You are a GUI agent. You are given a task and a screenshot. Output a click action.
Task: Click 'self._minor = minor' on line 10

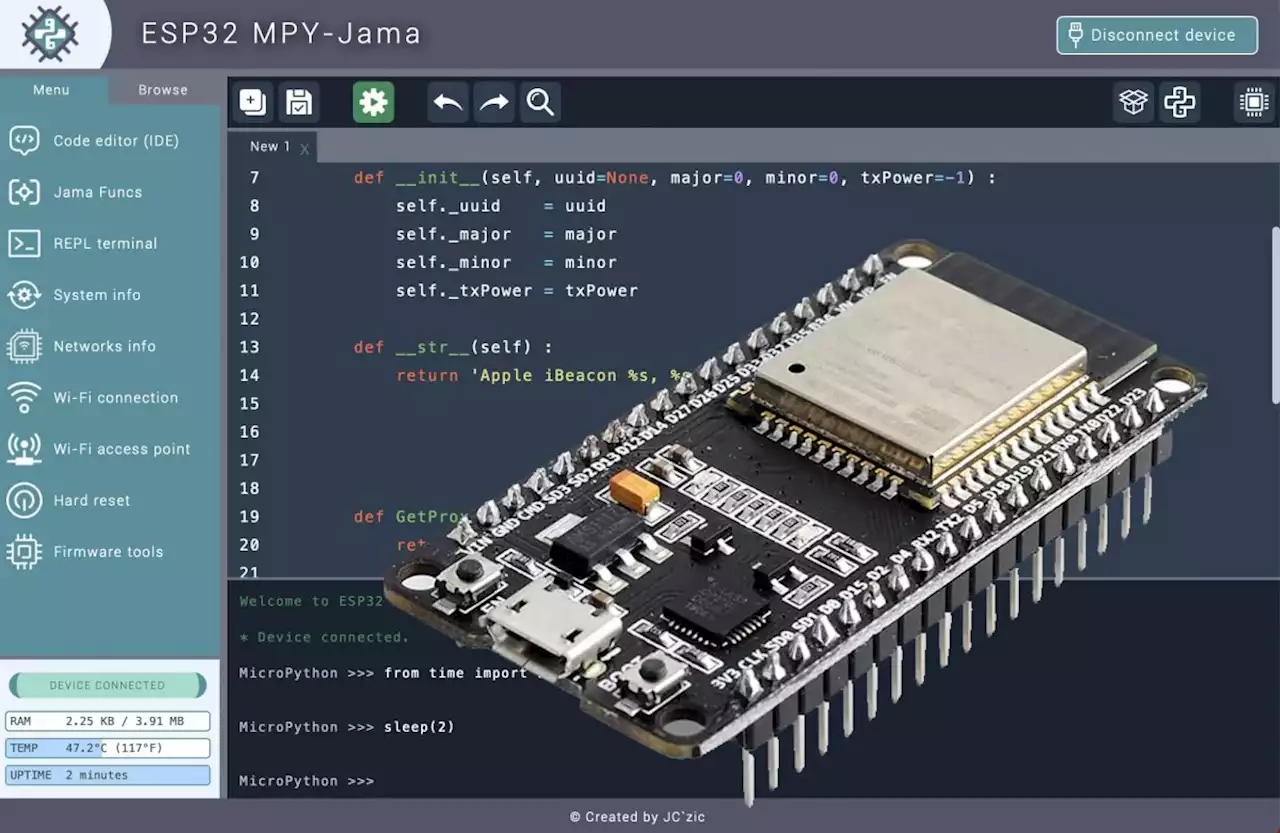pyautogui.click(x=506, y=262)
